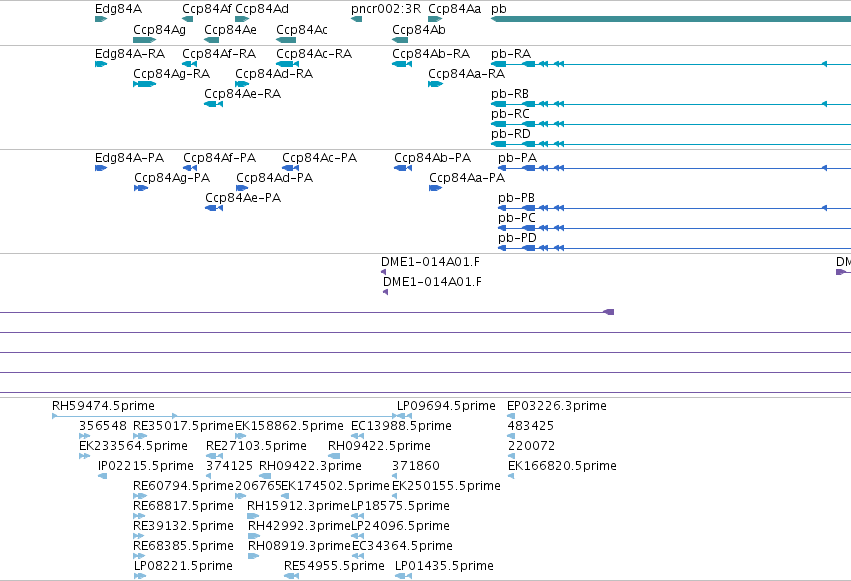
Task: Select the pb-RC transcript label
Action: click(x=510, y=114)
